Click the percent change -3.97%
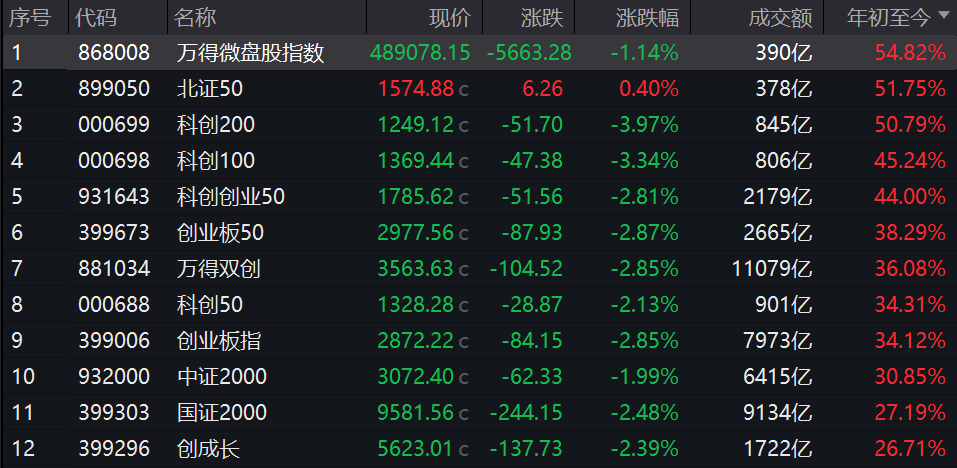 (x=645, y=125)
